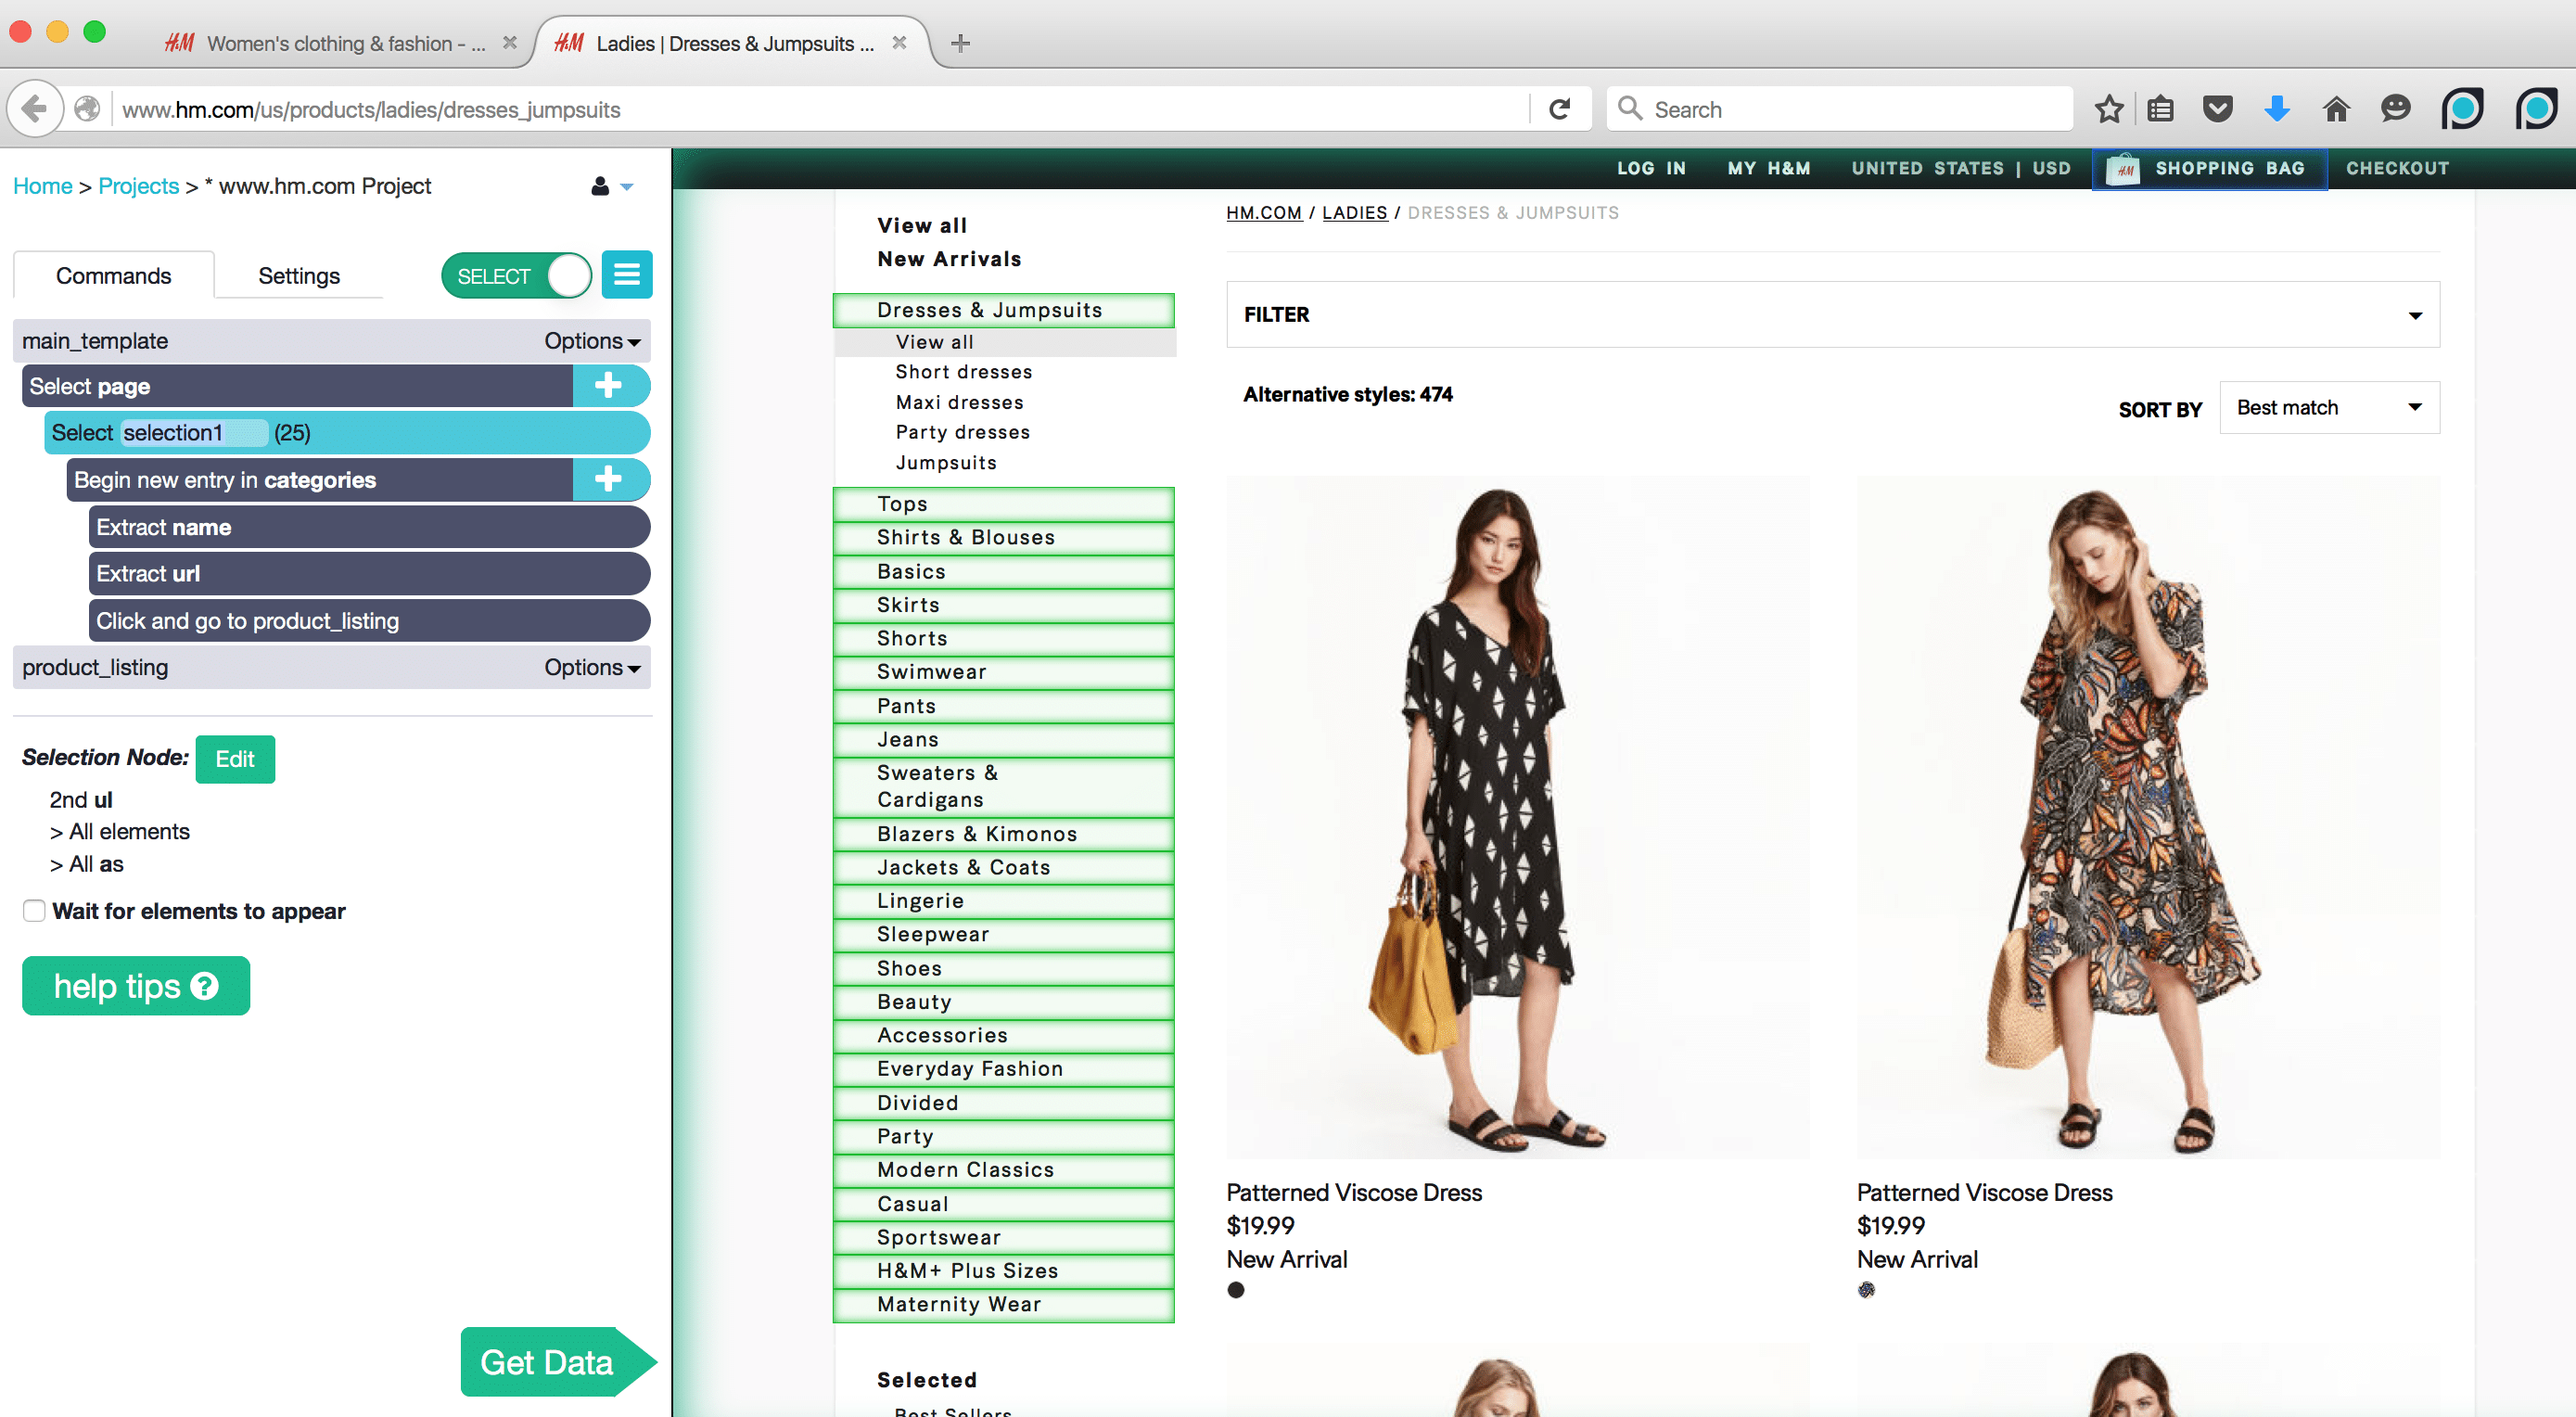Expand the FILTER panel chevron
The width and height of the screenshot is (2576, 1417).
point(2415,314)
